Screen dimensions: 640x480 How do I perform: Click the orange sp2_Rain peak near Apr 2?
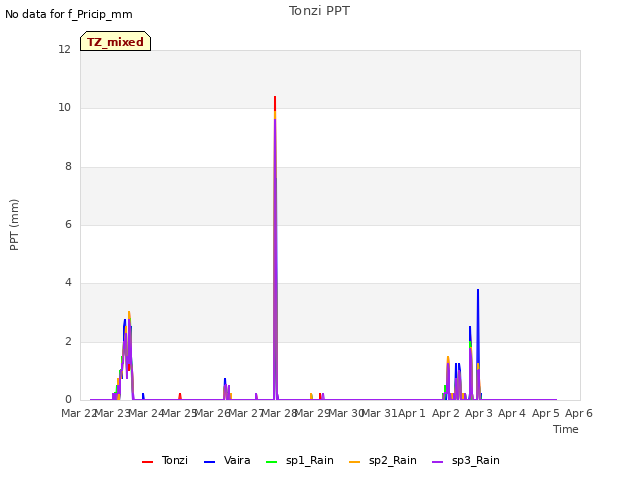click(448, 359)
